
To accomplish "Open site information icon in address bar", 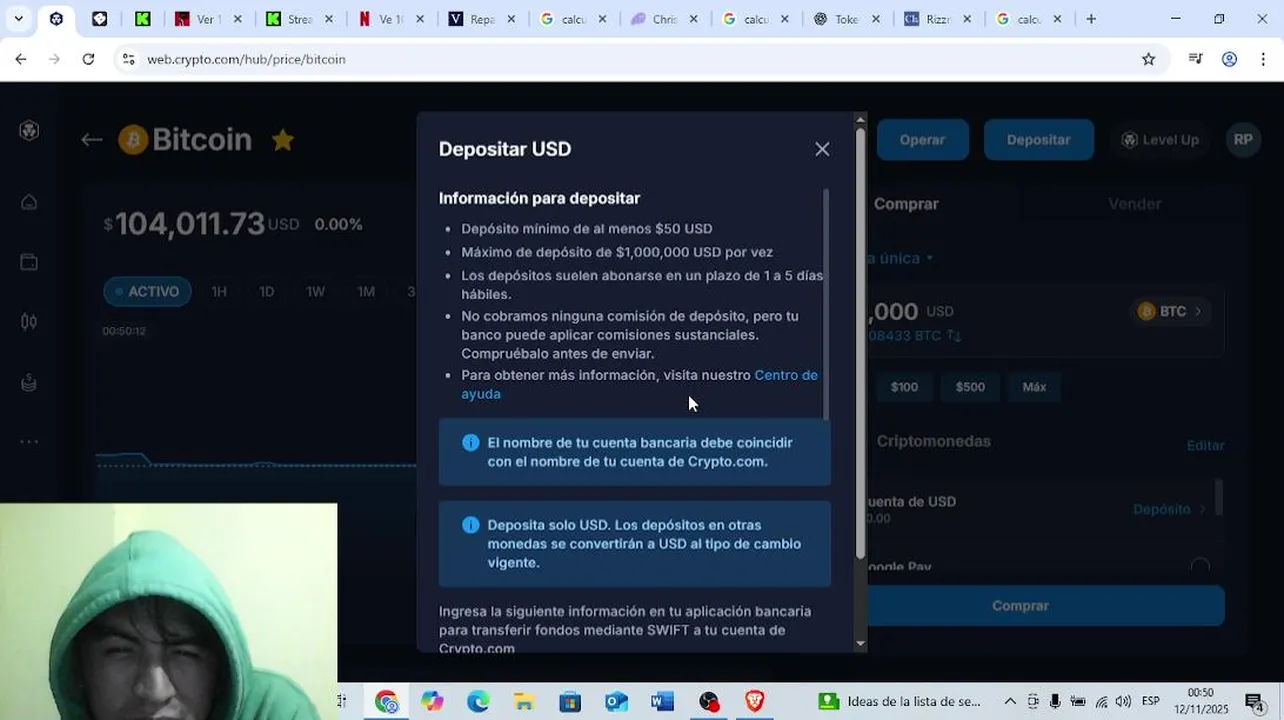I will (x=128, y=59).
